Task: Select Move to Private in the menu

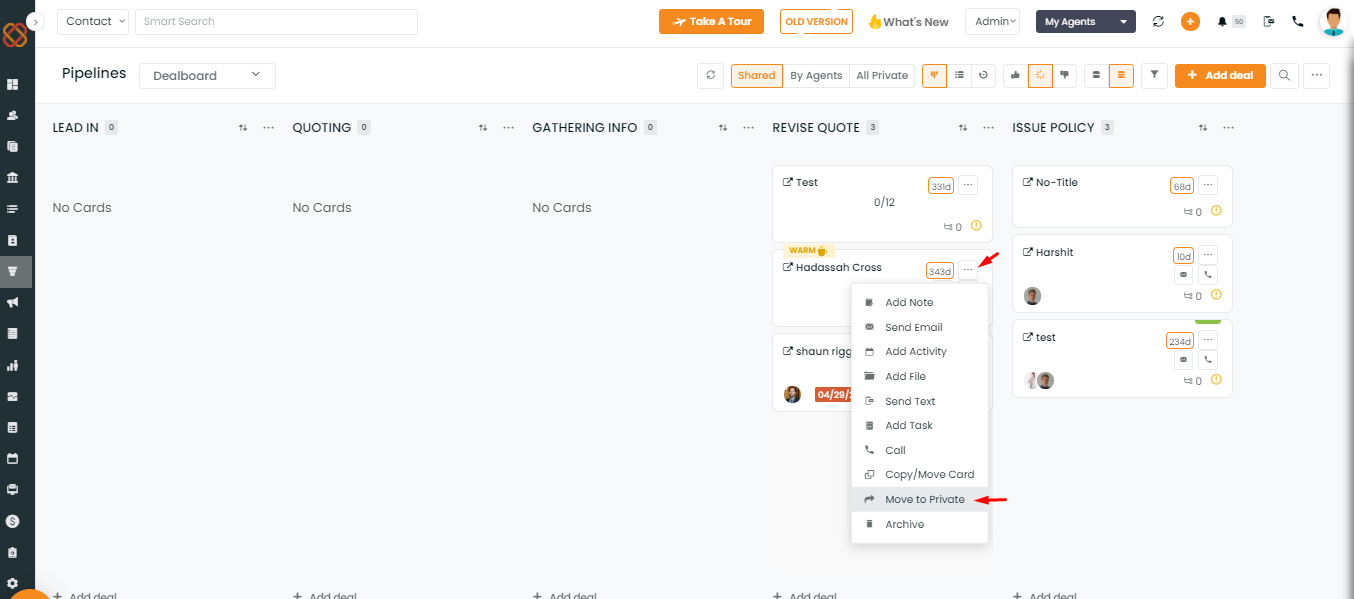Action: click(920, 500)
